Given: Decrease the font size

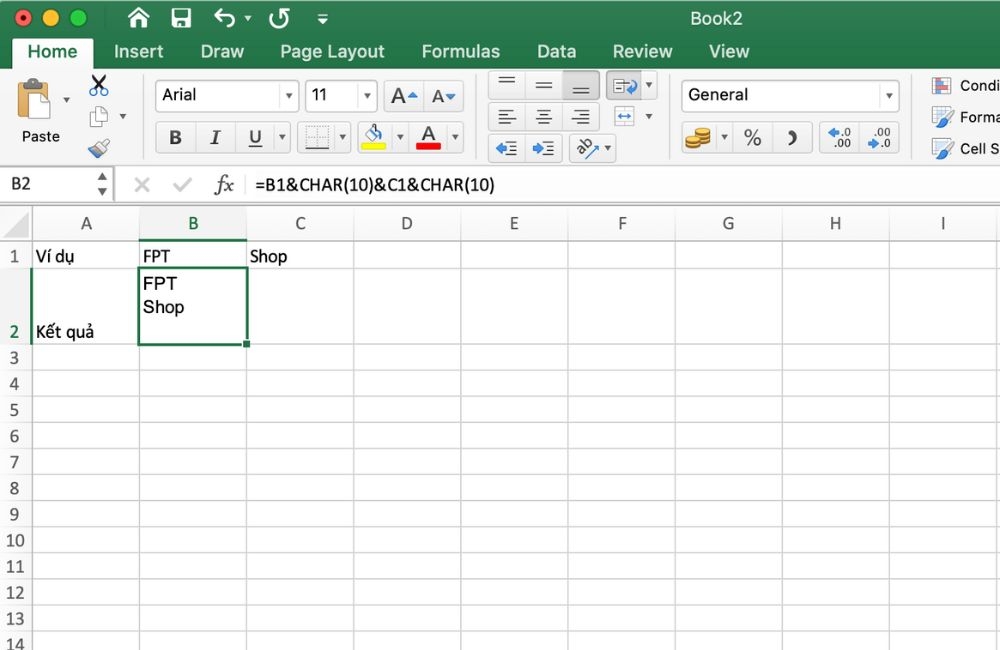Looking at the screenshot, I should coord(443,96).
